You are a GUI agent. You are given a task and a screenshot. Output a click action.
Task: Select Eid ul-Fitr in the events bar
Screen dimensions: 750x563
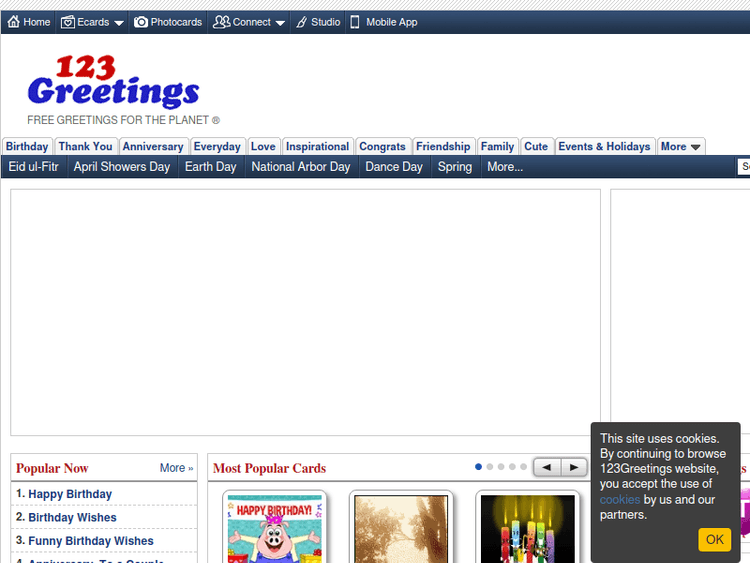33,166
